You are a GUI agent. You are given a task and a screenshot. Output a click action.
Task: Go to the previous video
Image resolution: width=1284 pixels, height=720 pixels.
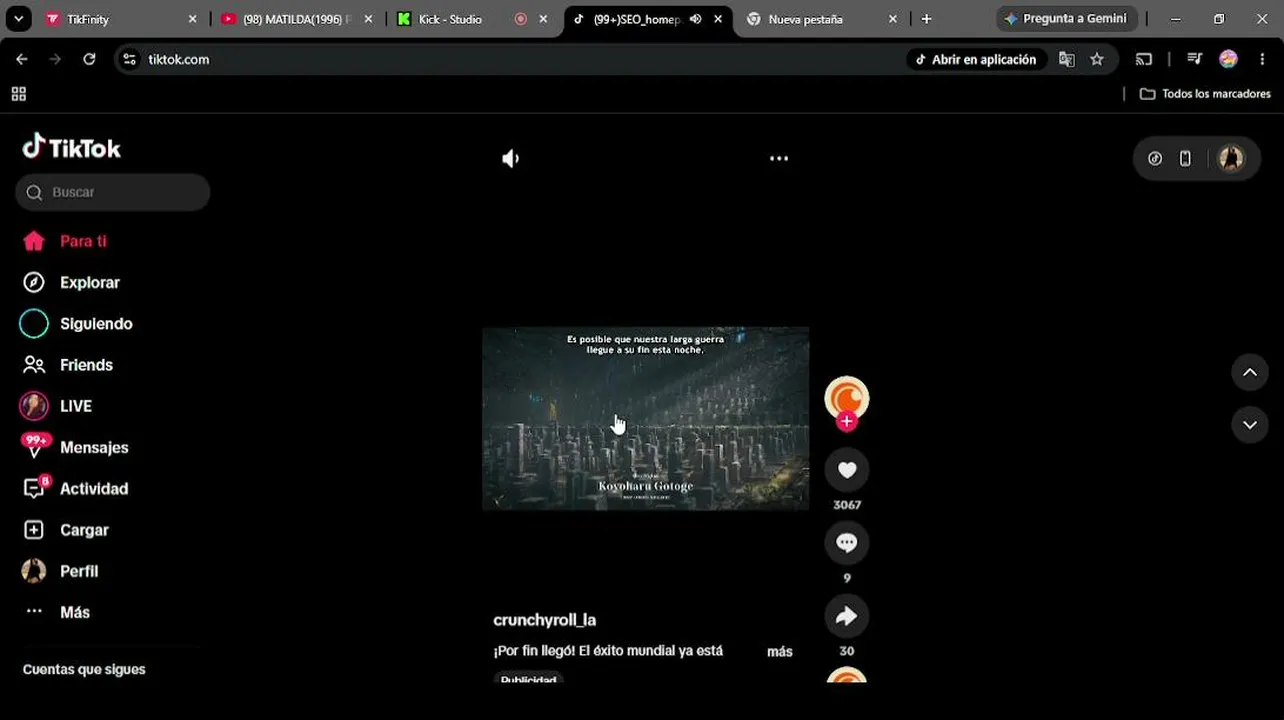coord(1250,373)
